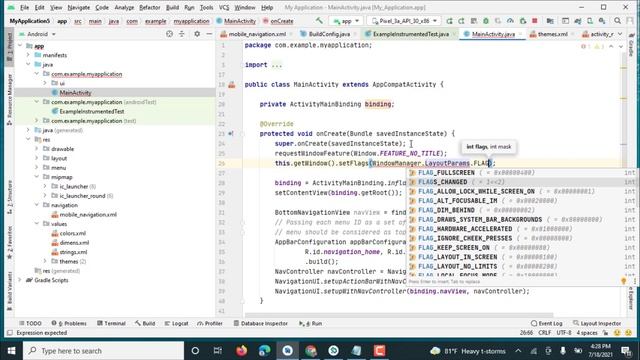Open the Build Variants side panel
The height and width of the screenshot is (360, 640).
(x=10, y=291)
